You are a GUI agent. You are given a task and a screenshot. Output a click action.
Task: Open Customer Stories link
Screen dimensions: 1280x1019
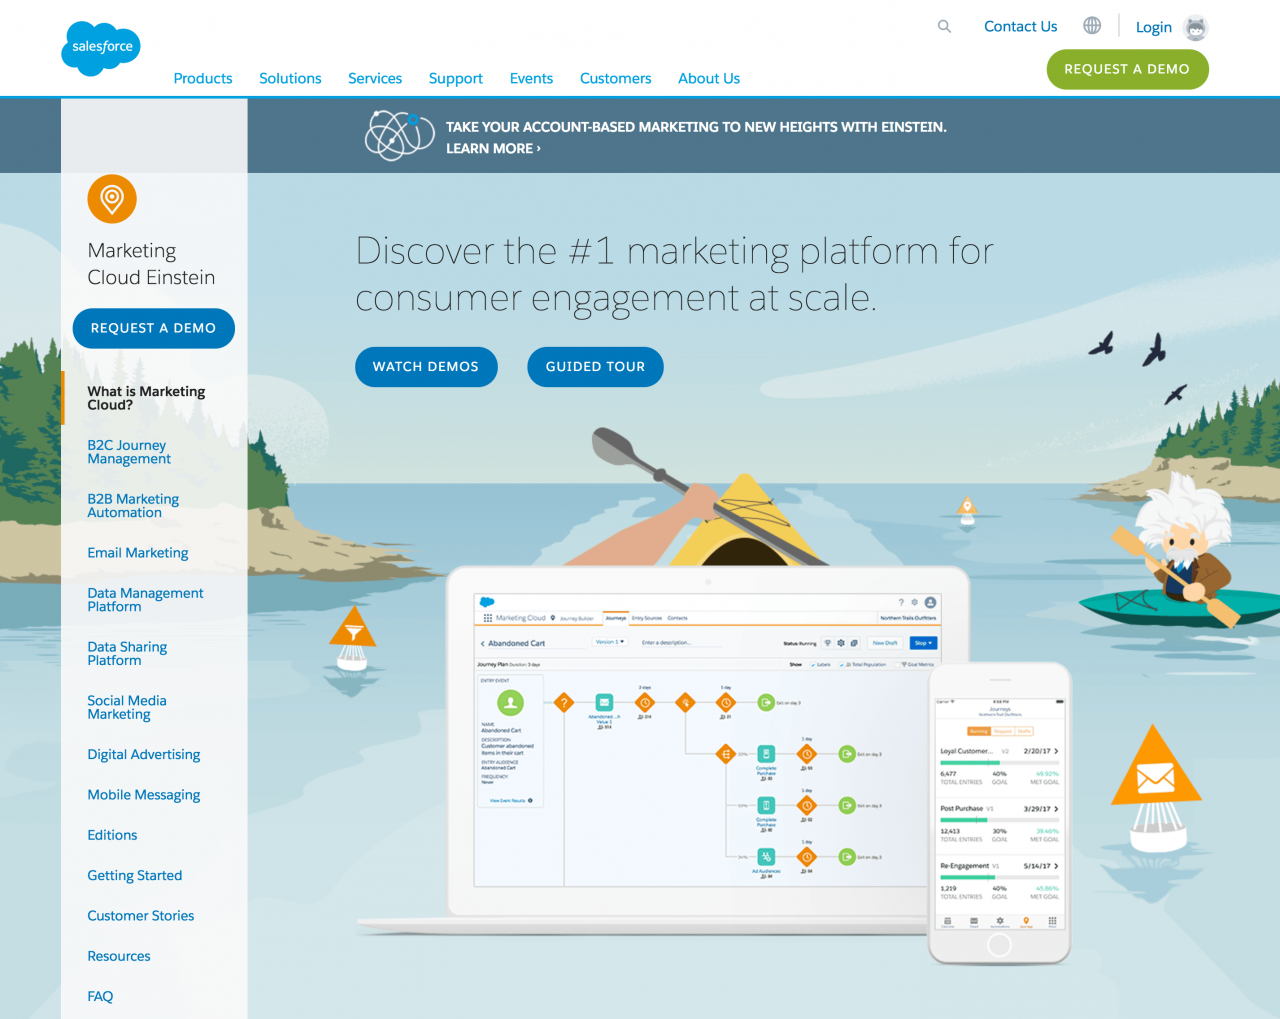point(141,916)
